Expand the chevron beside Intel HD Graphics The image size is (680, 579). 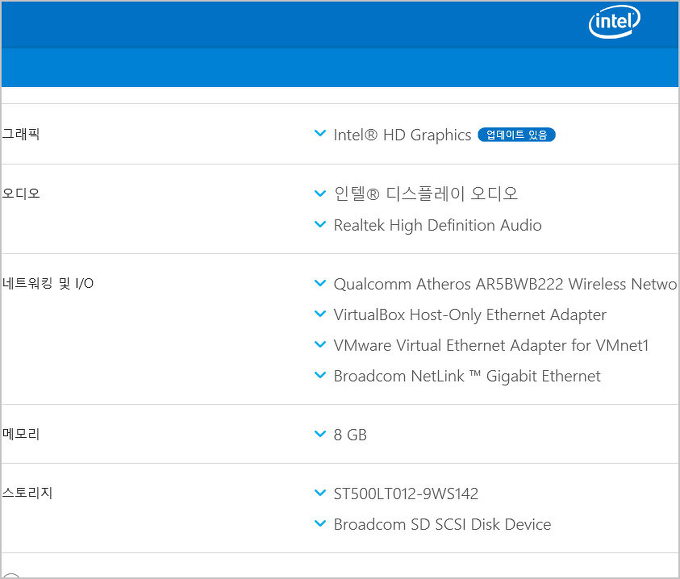[320, 134]
